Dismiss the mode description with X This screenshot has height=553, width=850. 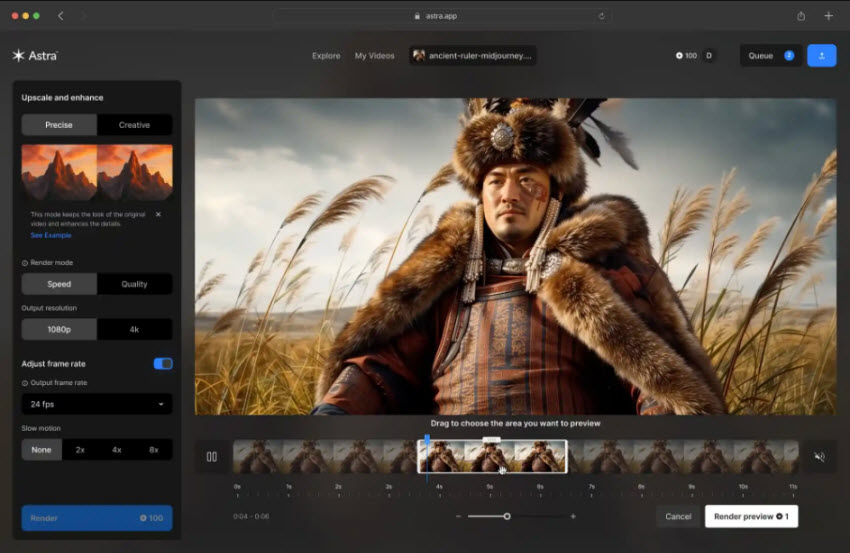pyautogui.click(x=158, y=214)
